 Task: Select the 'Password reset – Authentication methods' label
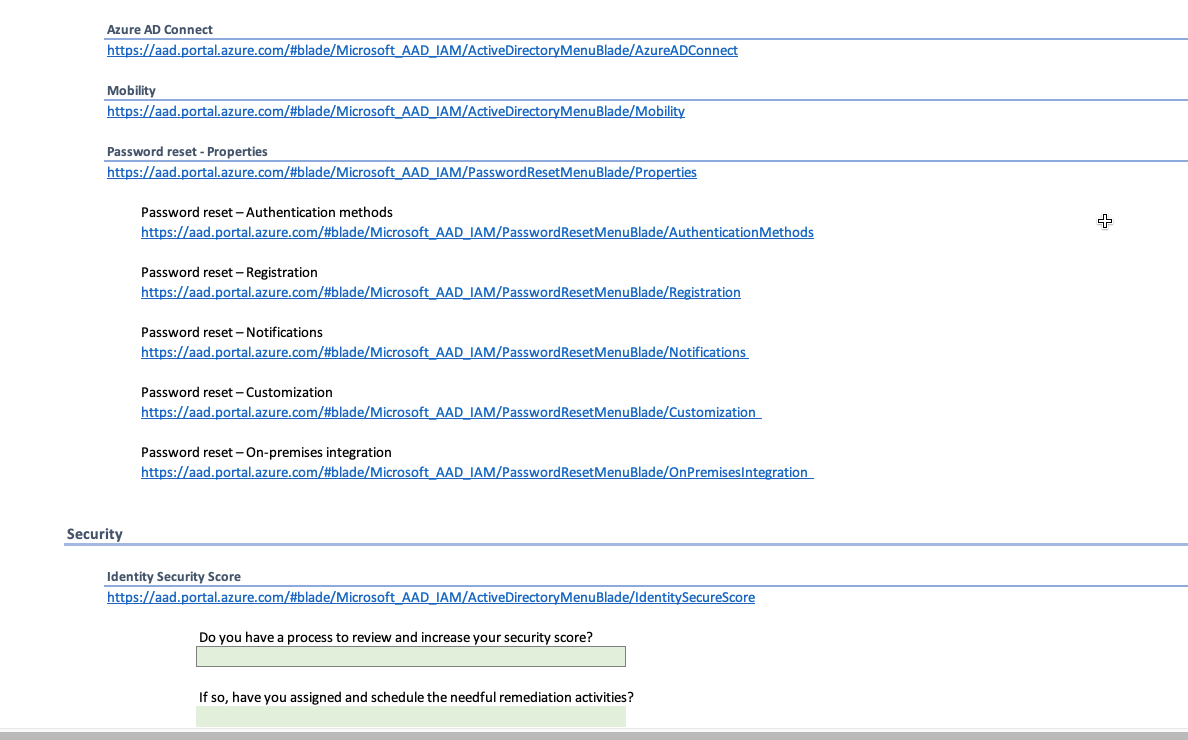click(x=266, y=212)
